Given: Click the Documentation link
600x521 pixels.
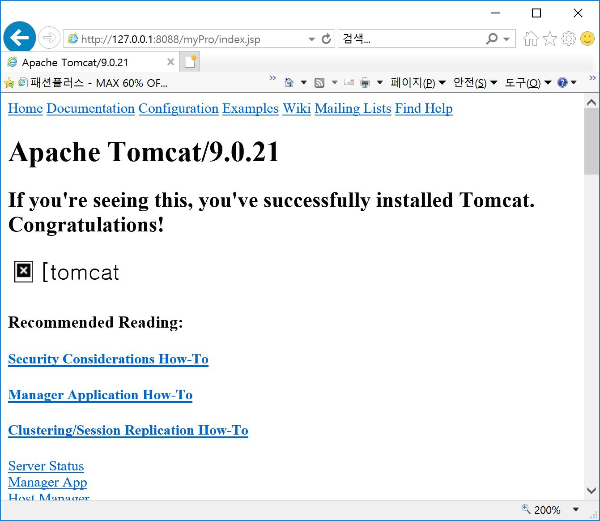Looking at the screenshot, I should [91, 109].
